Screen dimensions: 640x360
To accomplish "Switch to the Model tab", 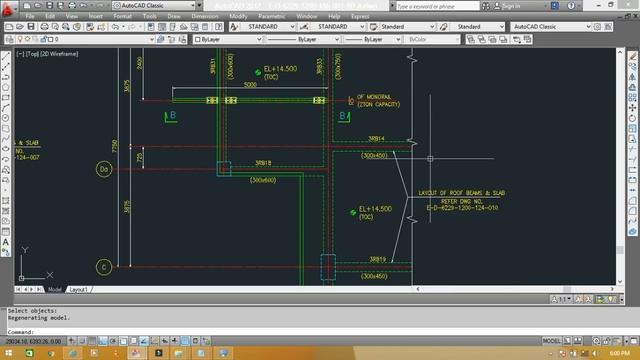I will [x=55, y=289].
